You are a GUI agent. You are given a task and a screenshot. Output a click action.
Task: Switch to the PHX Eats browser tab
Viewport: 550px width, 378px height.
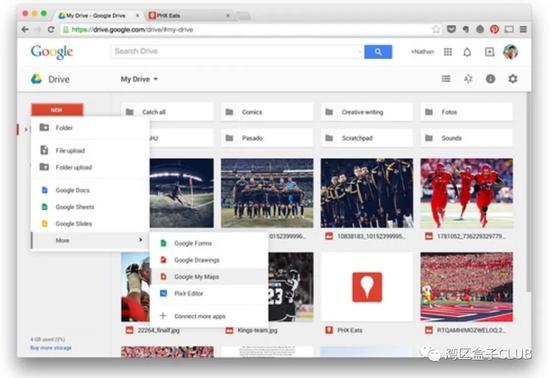pyautogui.click(x=189, y=15)
